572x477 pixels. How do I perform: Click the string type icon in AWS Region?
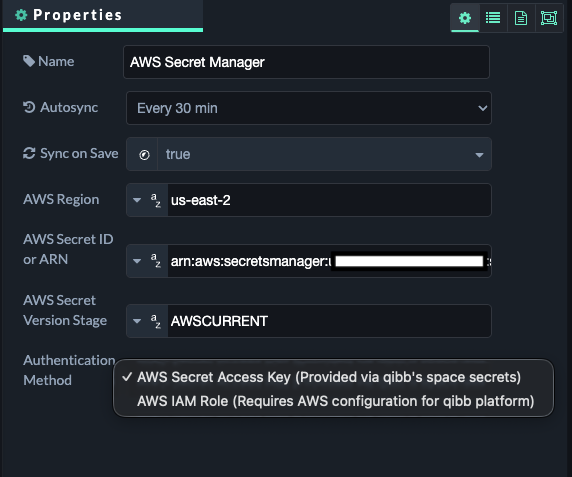tap(156, 200)
